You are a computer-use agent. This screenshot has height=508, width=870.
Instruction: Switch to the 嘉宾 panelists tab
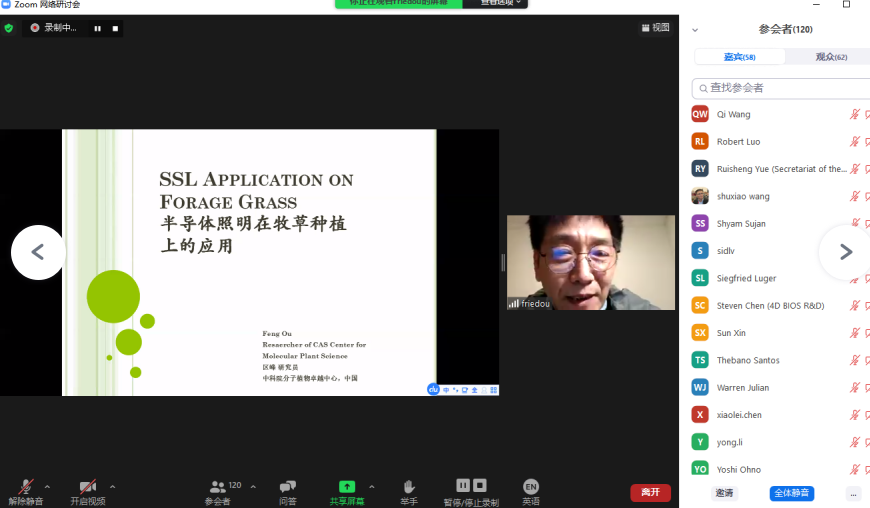[740, 57]
